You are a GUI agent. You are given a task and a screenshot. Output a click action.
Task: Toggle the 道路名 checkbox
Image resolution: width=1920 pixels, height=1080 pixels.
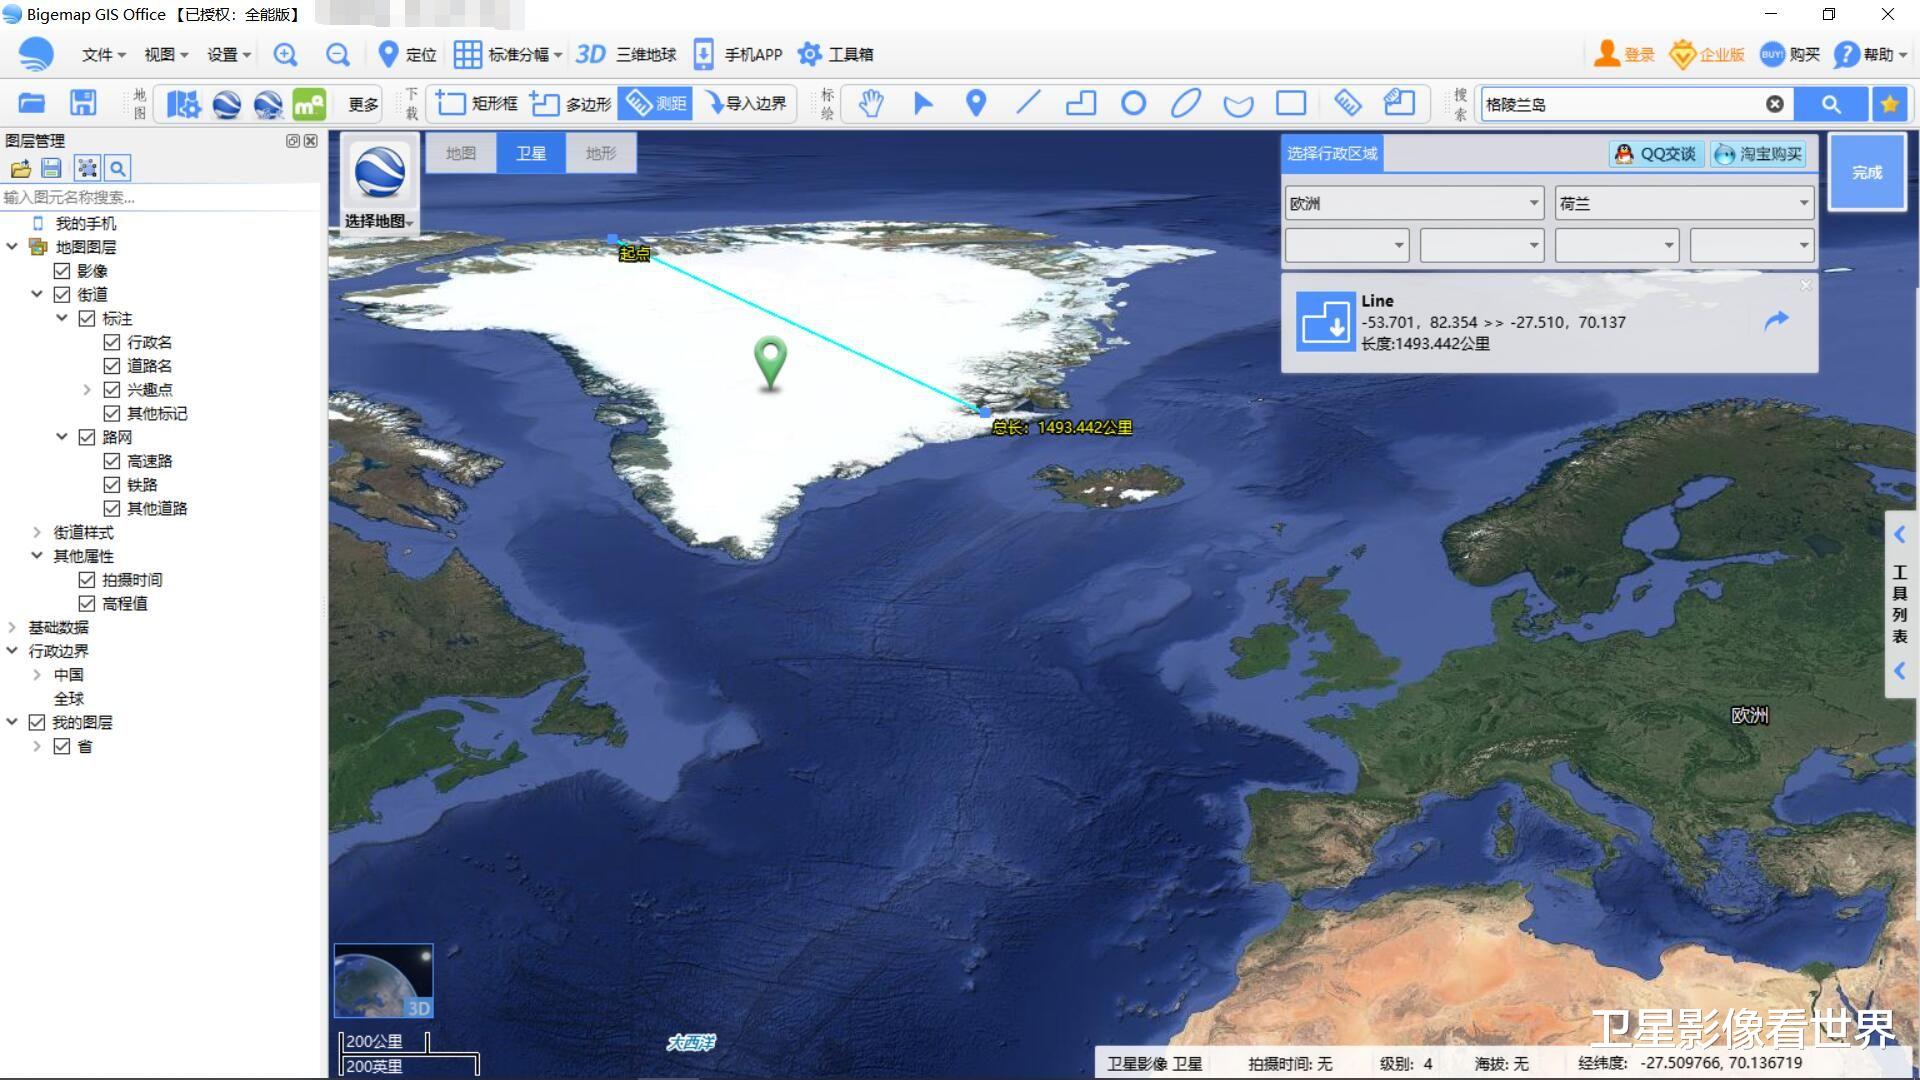click(112, 366)
